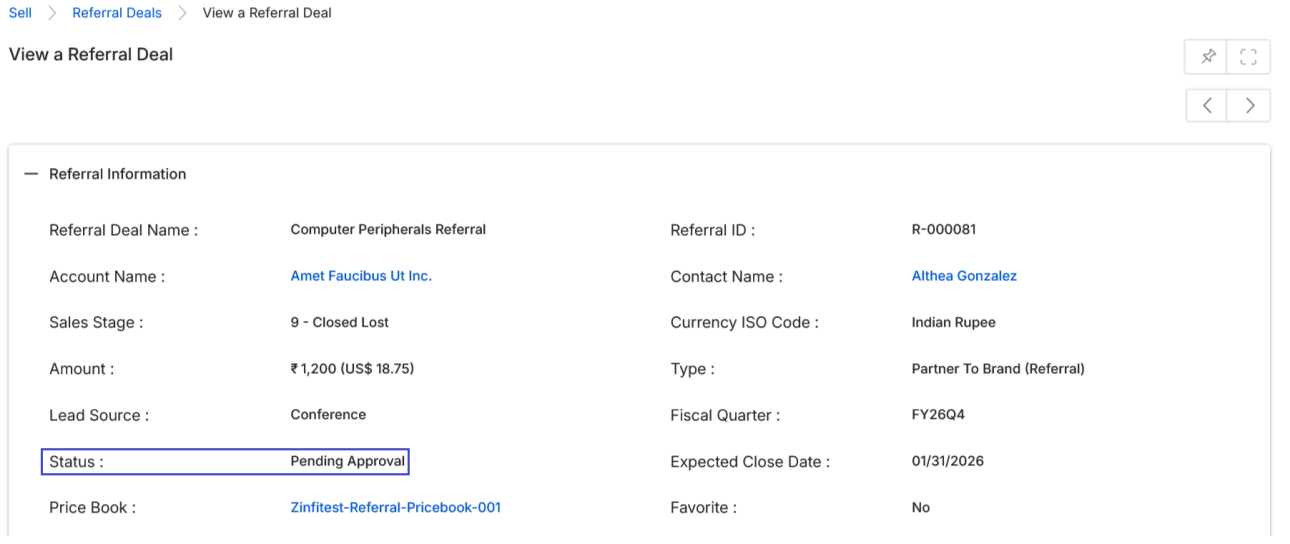Screen dimensions: 1290x544
Task: Click the 'Referral ID :' label
Action: pyautogui.click(x=713, y=230)
